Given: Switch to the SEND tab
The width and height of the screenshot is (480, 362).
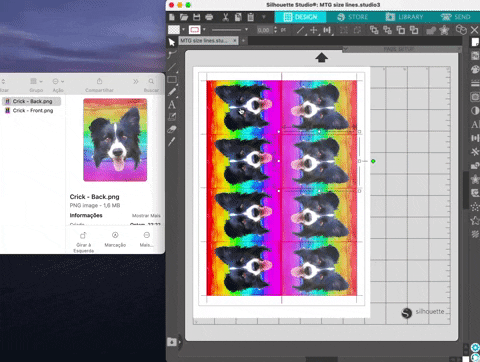Looking at the screenshot, I should click(455, 17).
